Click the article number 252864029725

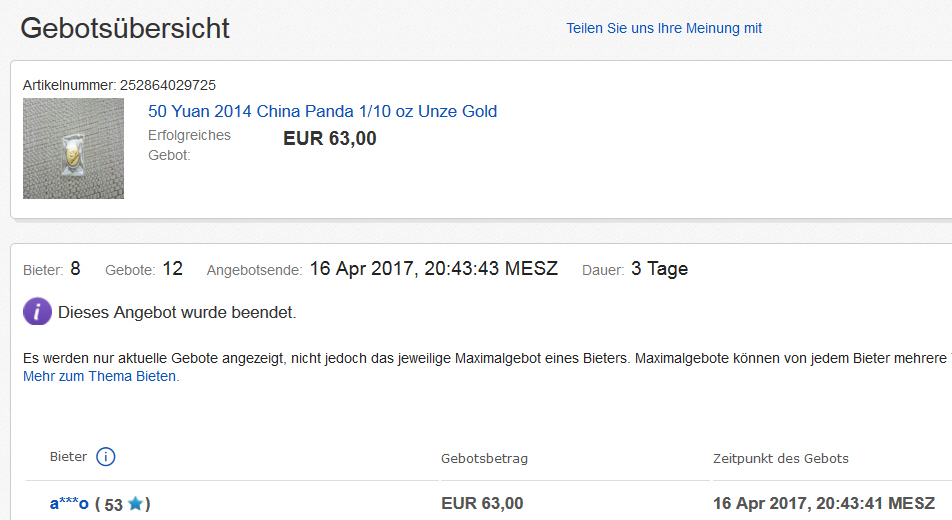(x=168, y=85)
